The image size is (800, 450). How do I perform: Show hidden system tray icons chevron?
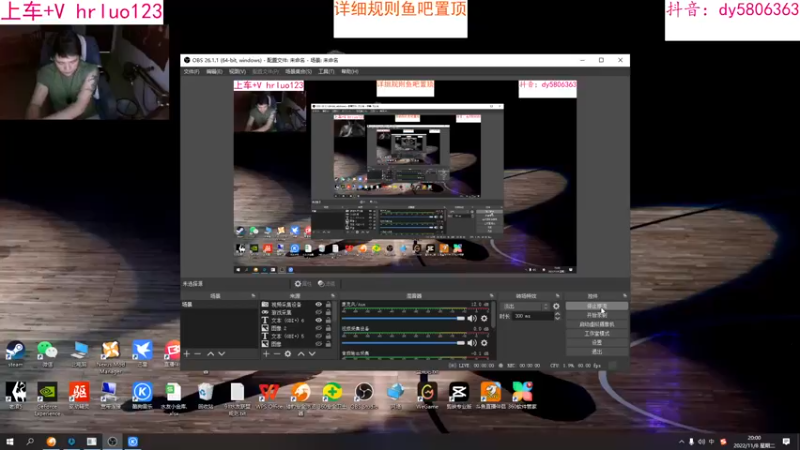point(682,442)
